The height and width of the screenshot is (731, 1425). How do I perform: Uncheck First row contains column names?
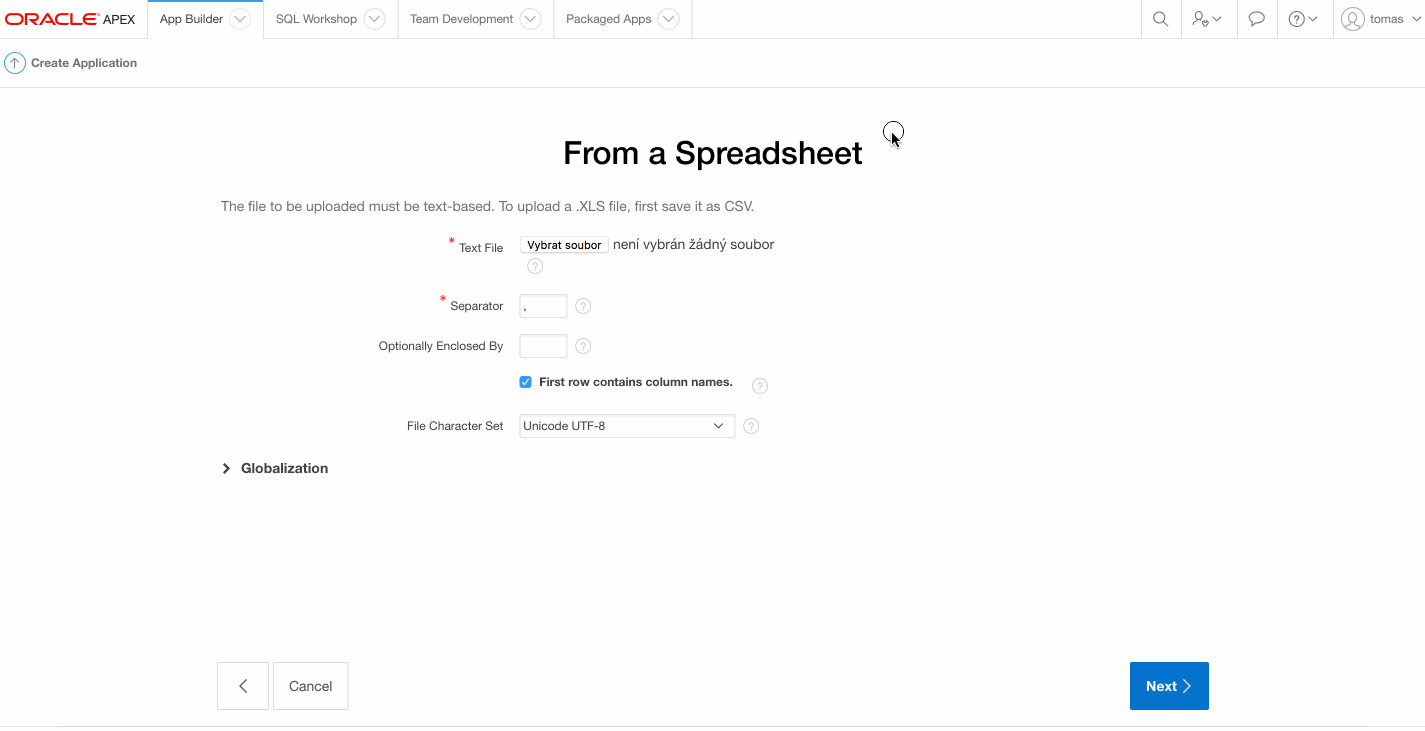(x=525, y=382)
